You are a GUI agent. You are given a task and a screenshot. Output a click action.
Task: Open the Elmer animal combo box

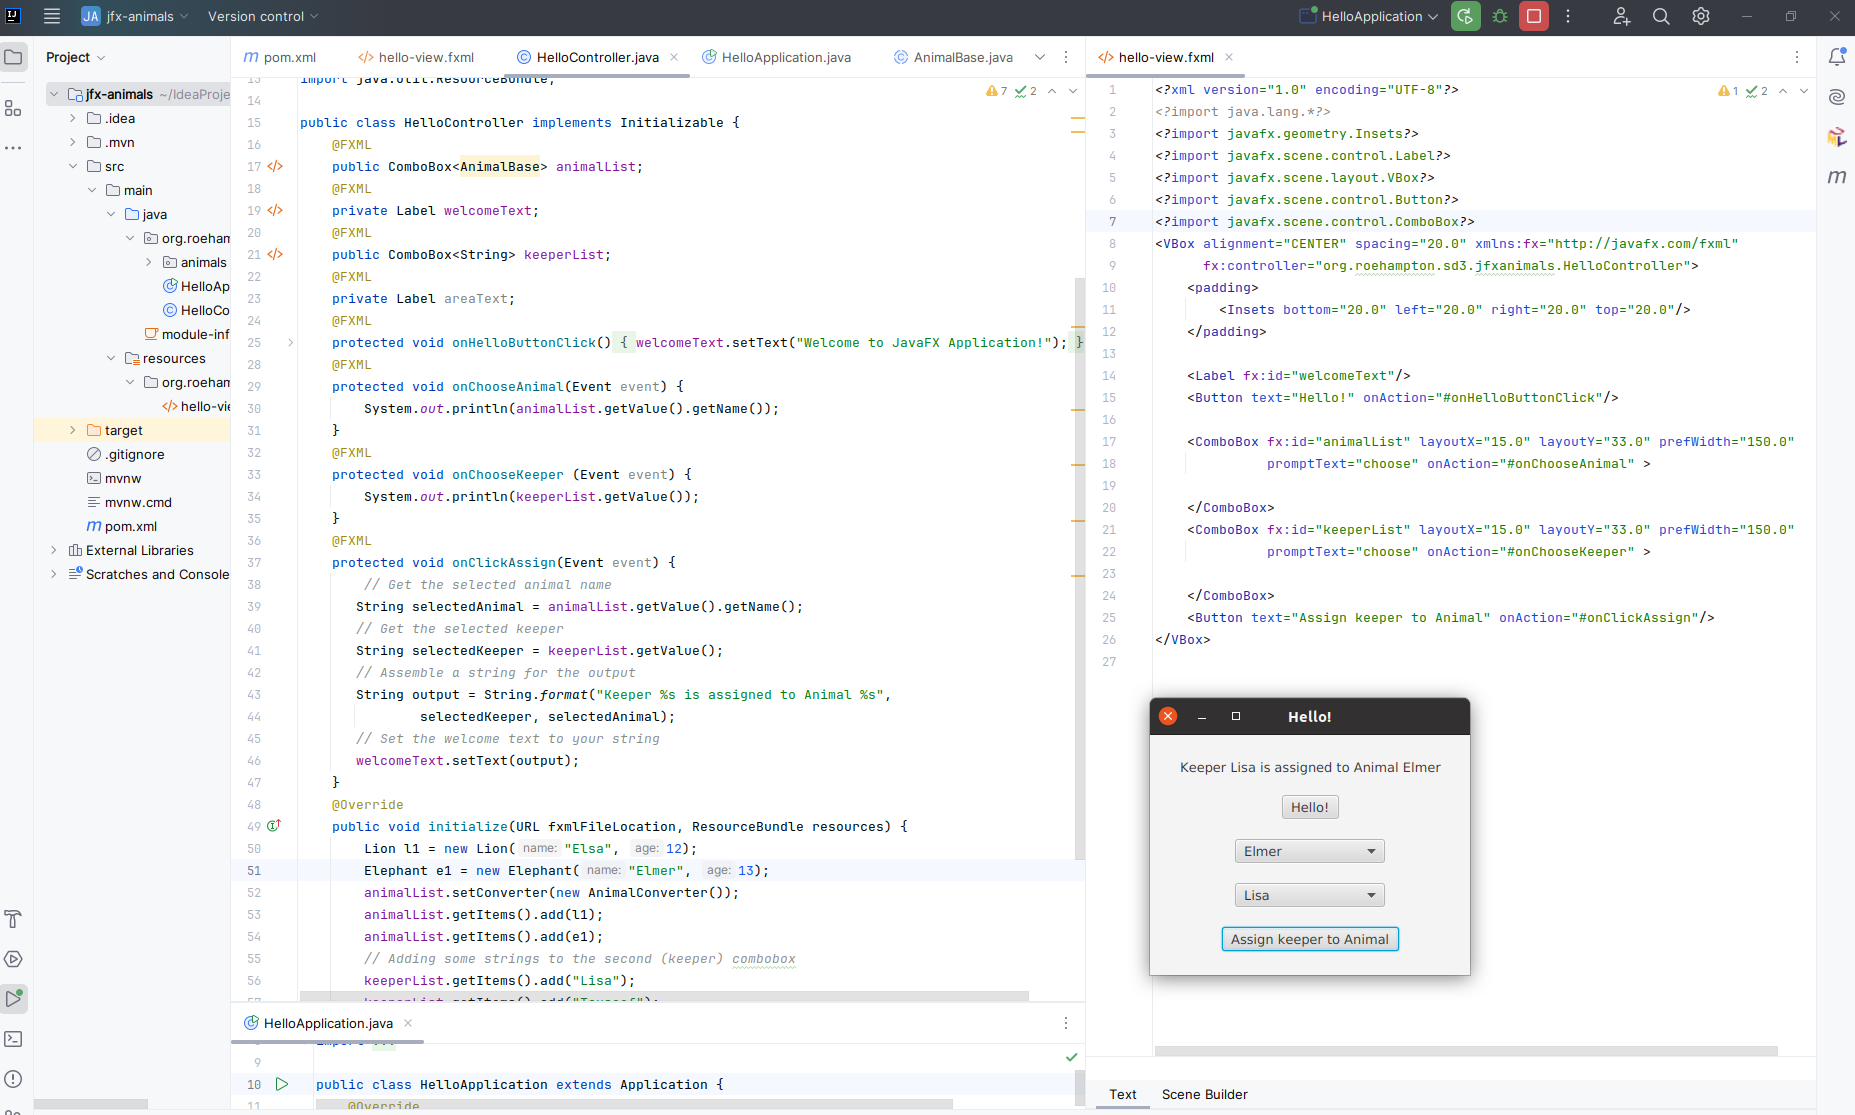[x=1310, y=851]
